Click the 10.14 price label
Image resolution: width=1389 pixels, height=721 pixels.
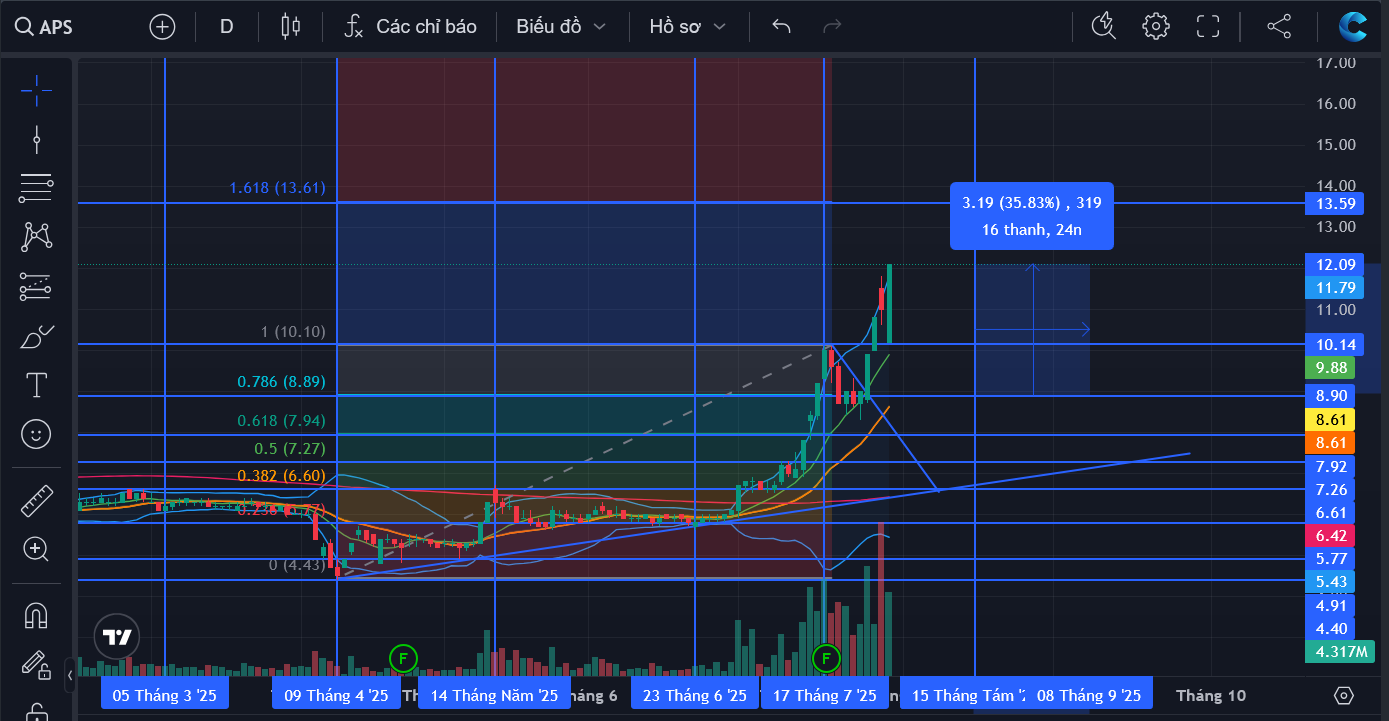pyautogui.click(x=1336, y=345)
